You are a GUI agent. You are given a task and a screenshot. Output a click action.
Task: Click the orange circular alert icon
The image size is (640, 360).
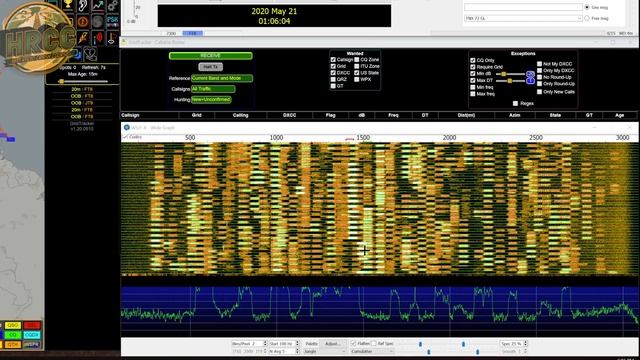click(x=83, y=21)
